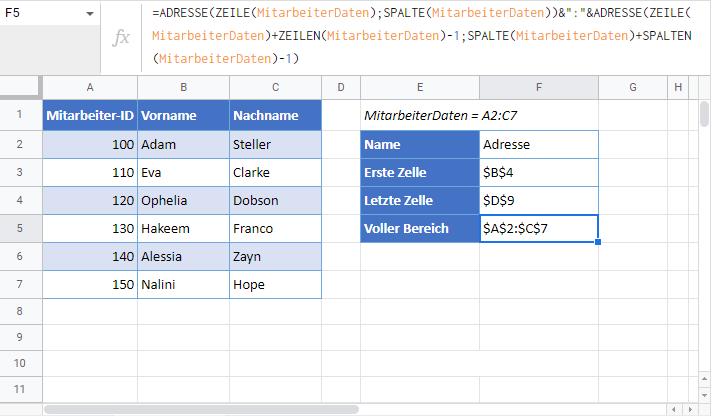Screen dimensions: 711x416
Task: Click the fill handle of cell F5
Action: 598,242
